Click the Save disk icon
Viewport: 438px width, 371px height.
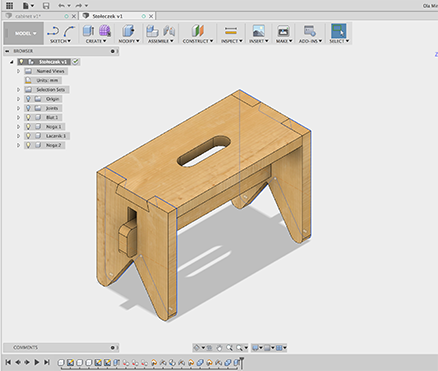tap(46, 6)
